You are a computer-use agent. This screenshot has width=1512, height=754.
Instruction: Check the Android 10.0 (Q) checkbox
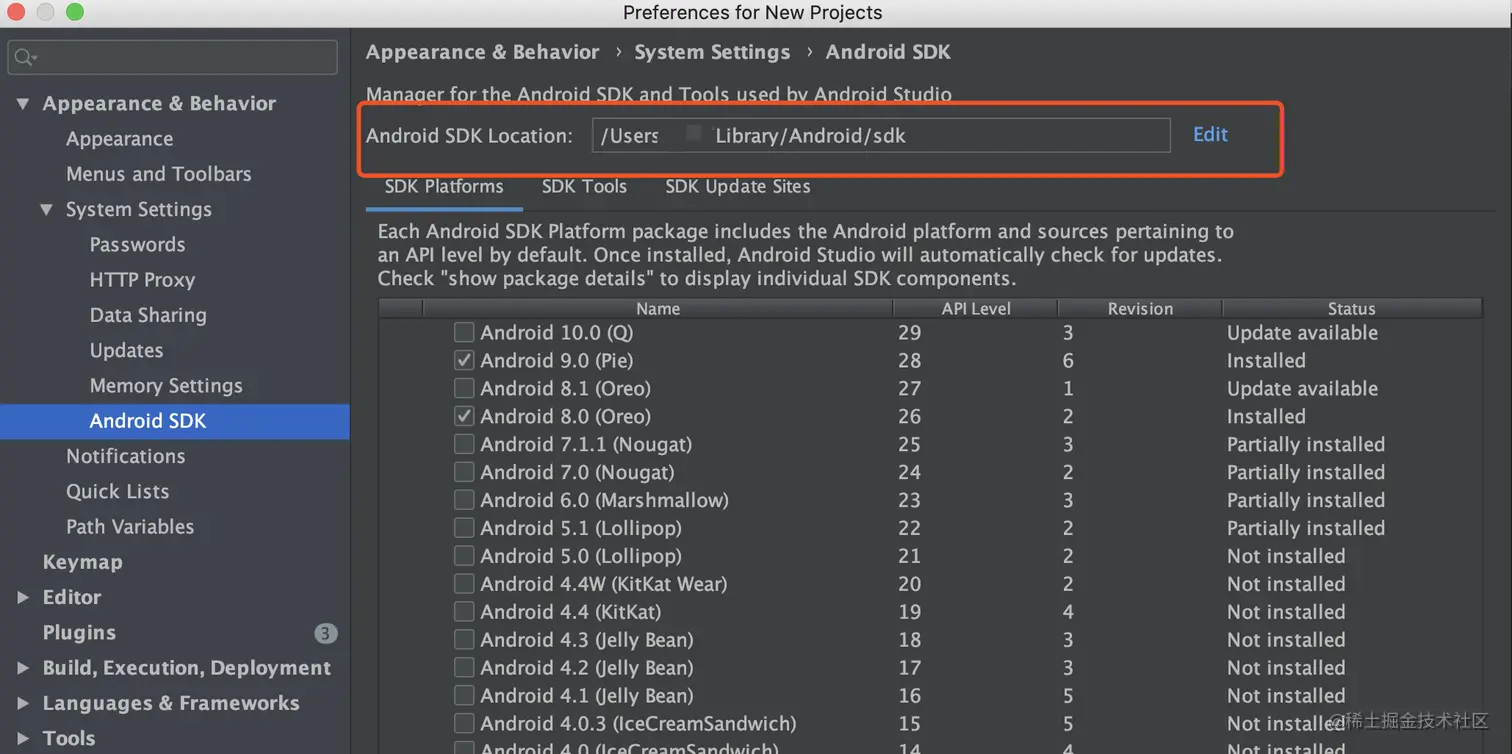click(x=464, y=333)
